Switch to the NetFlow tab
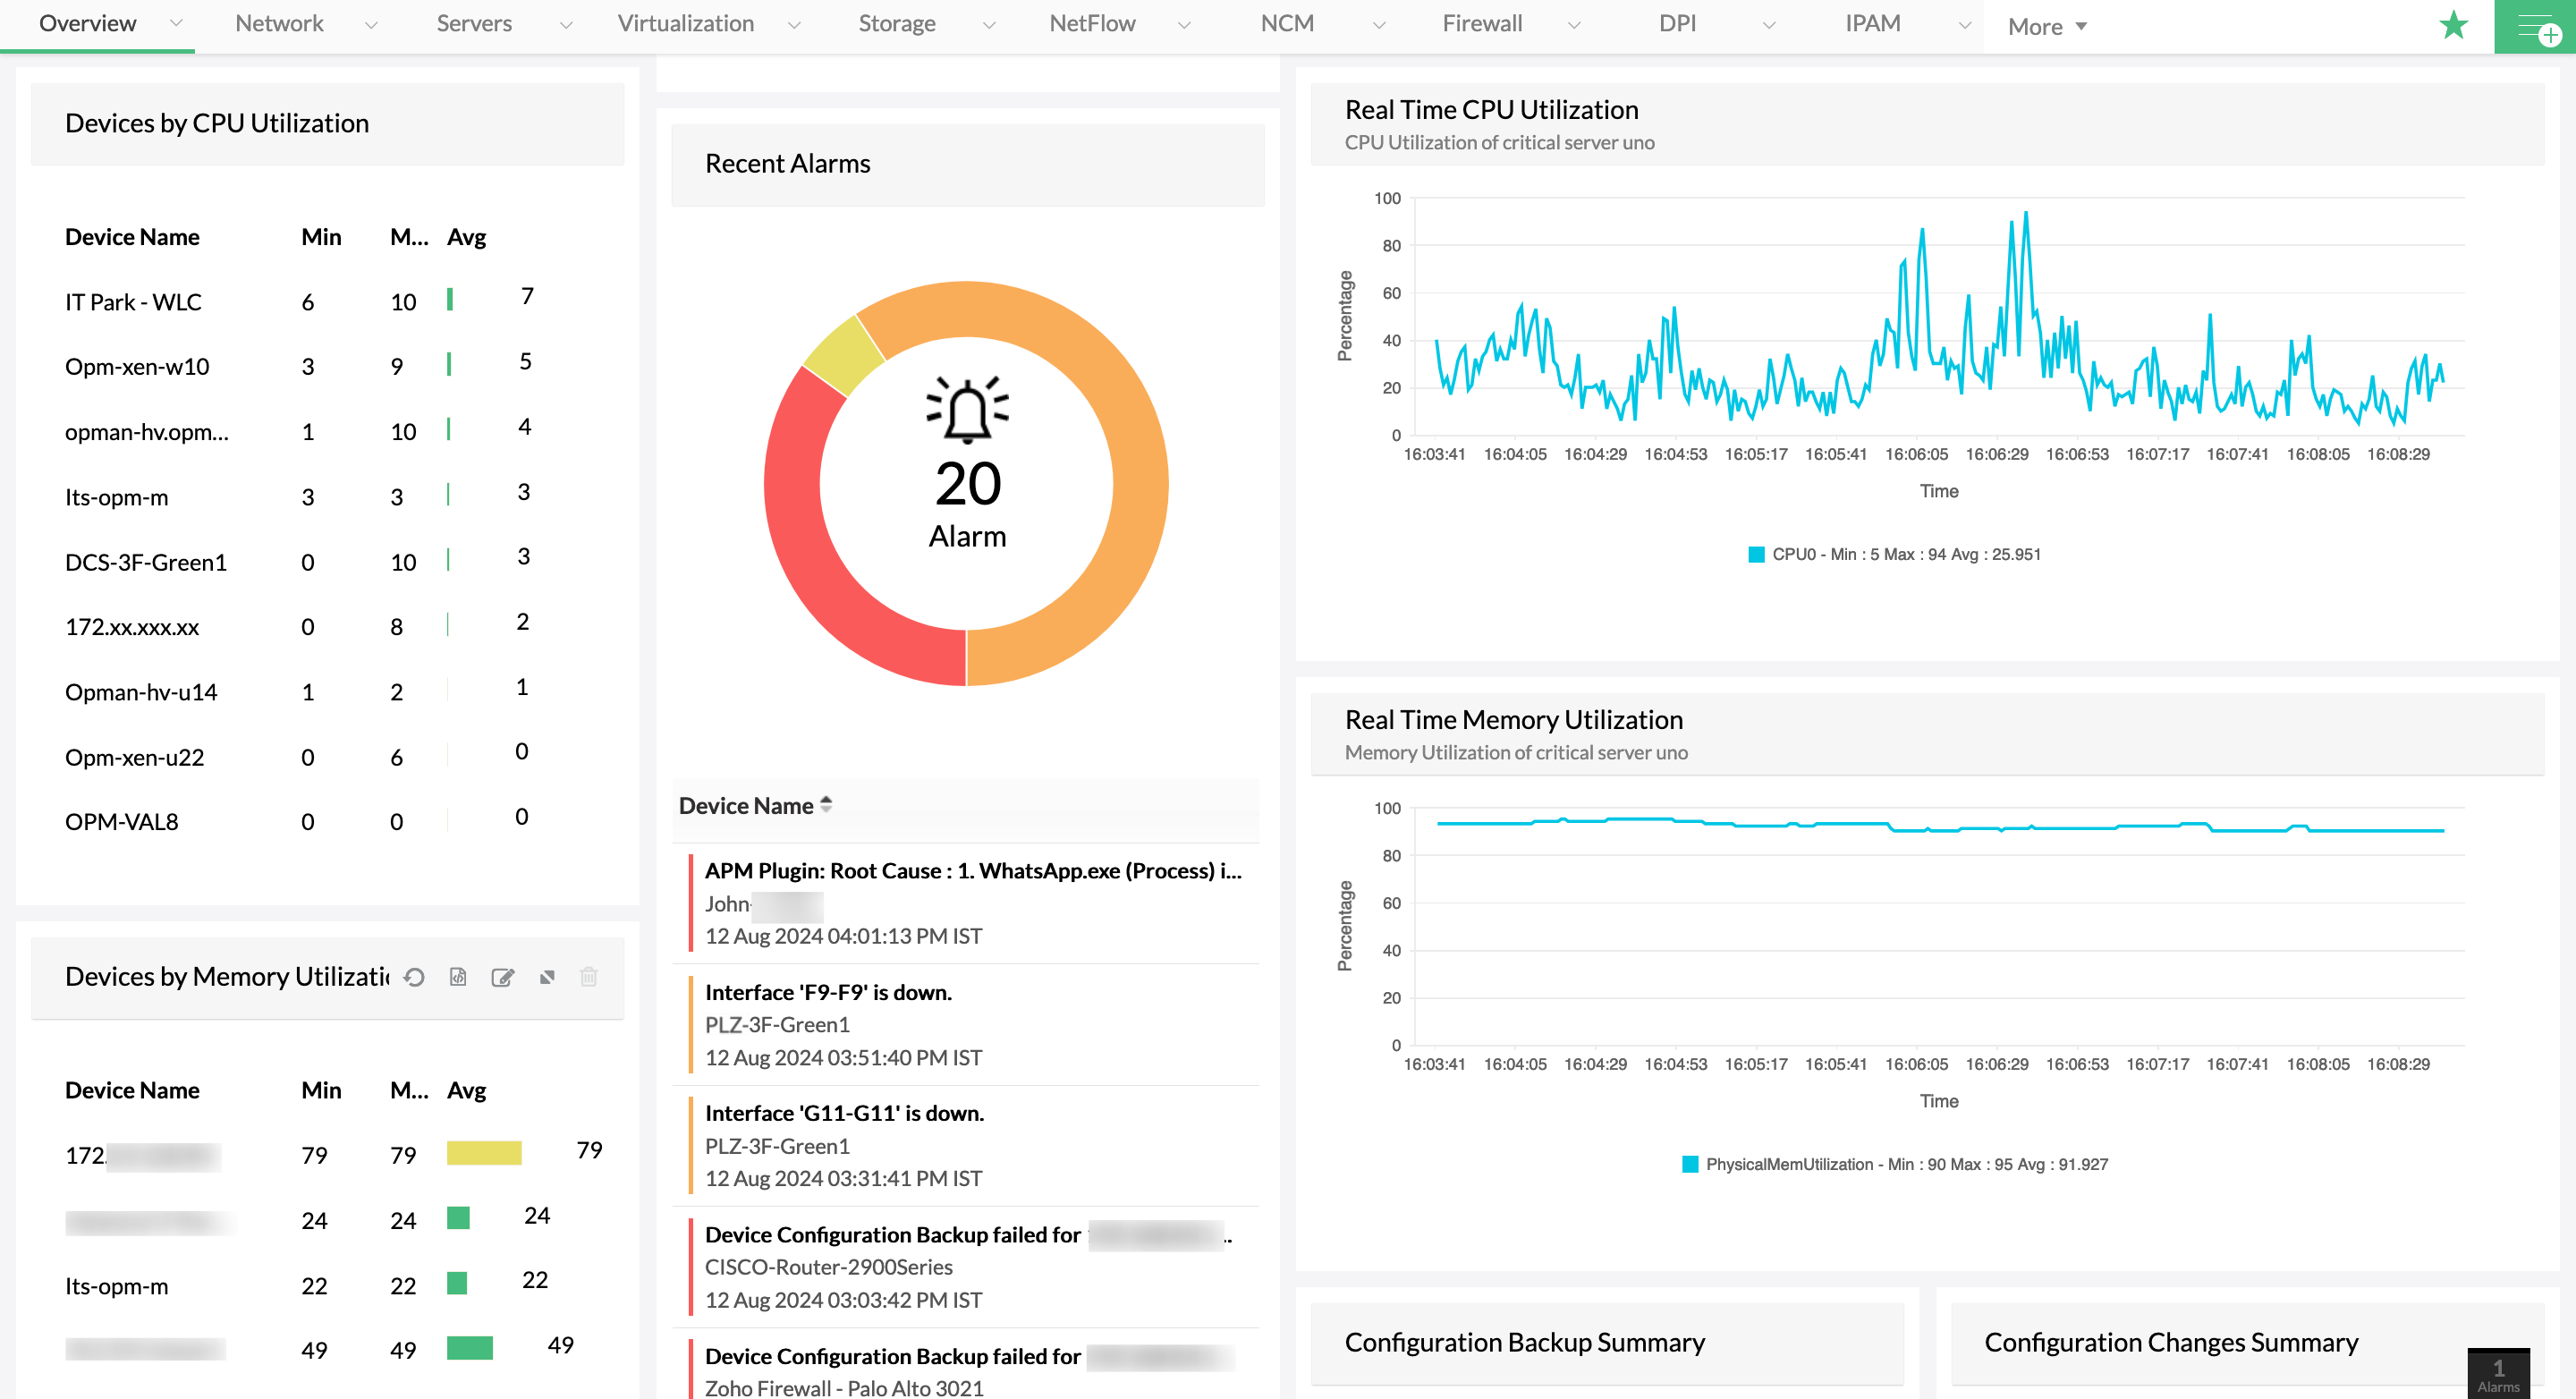This screenshot has height=1399, width=2576. pyautogui.click(x=1092, y=24)
